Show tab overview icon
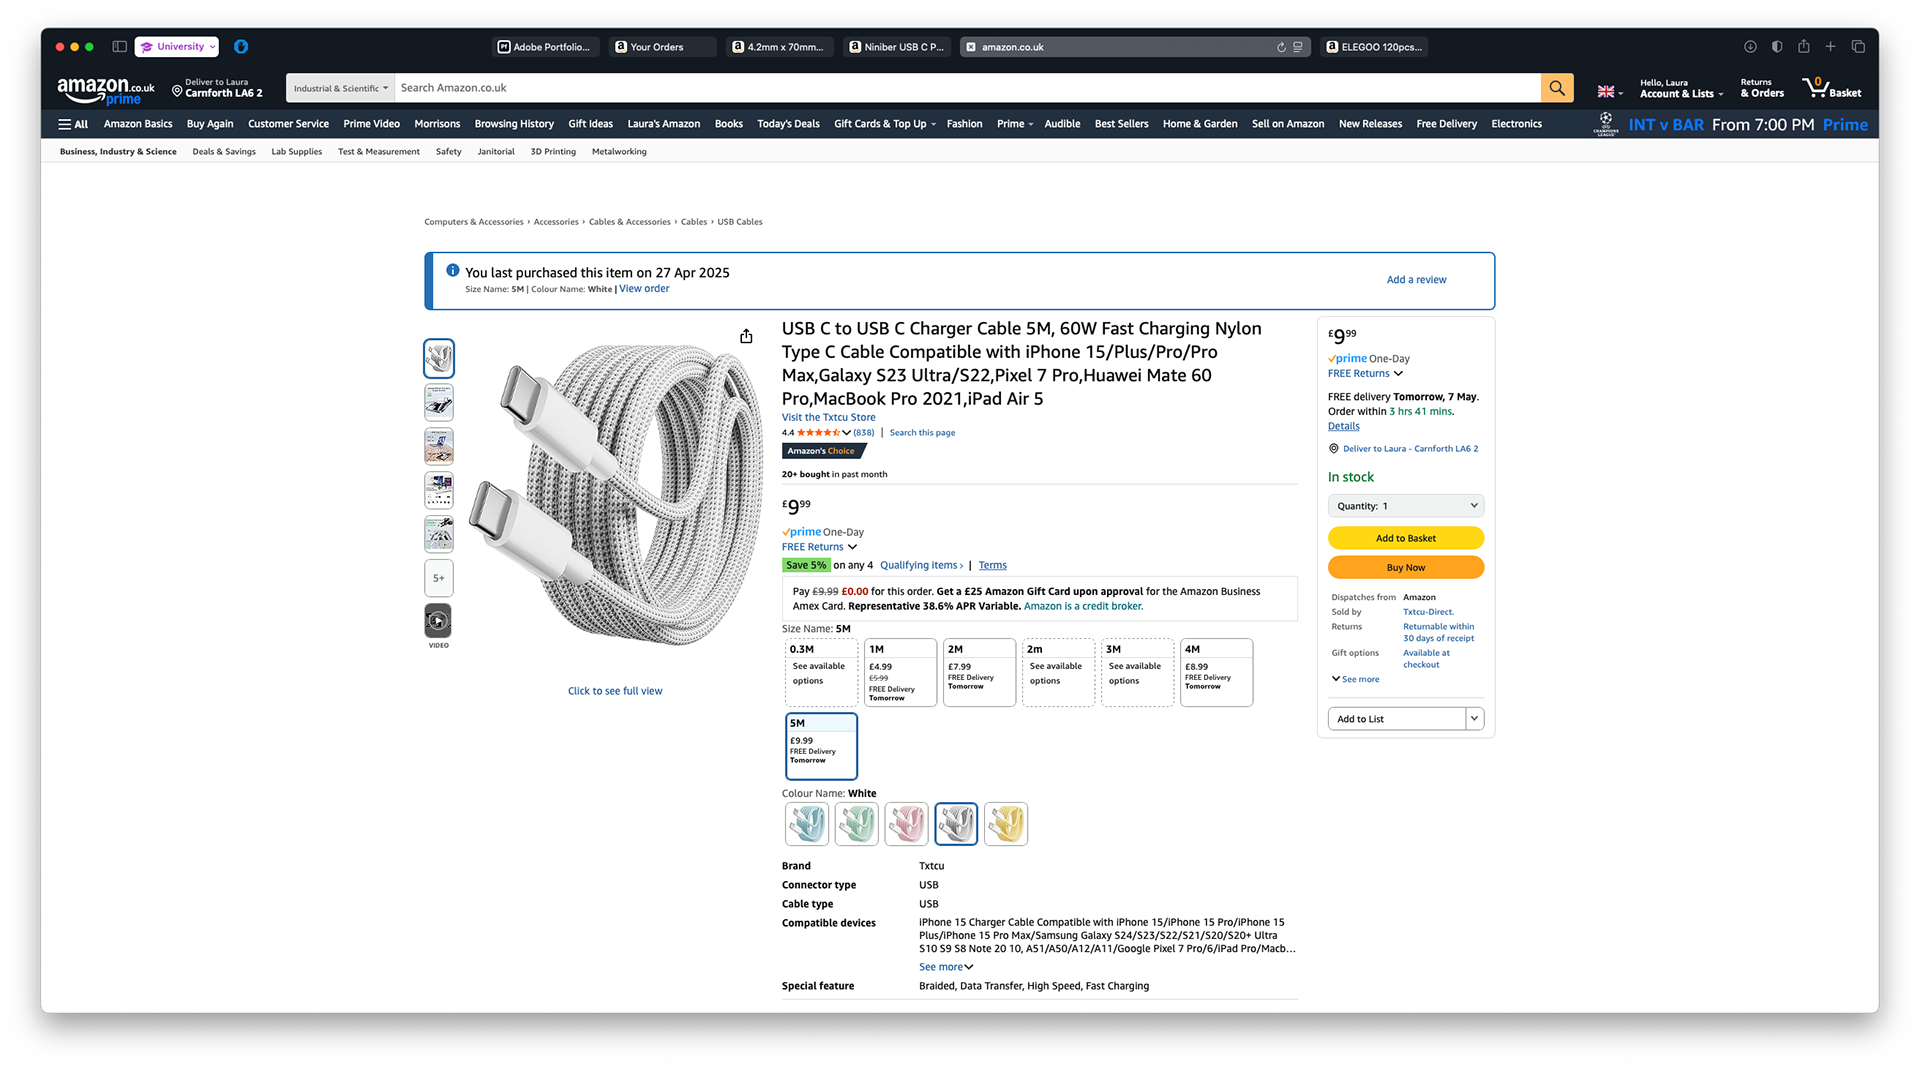This screenshot has width=1920, height=1067. click(1858, 46)
